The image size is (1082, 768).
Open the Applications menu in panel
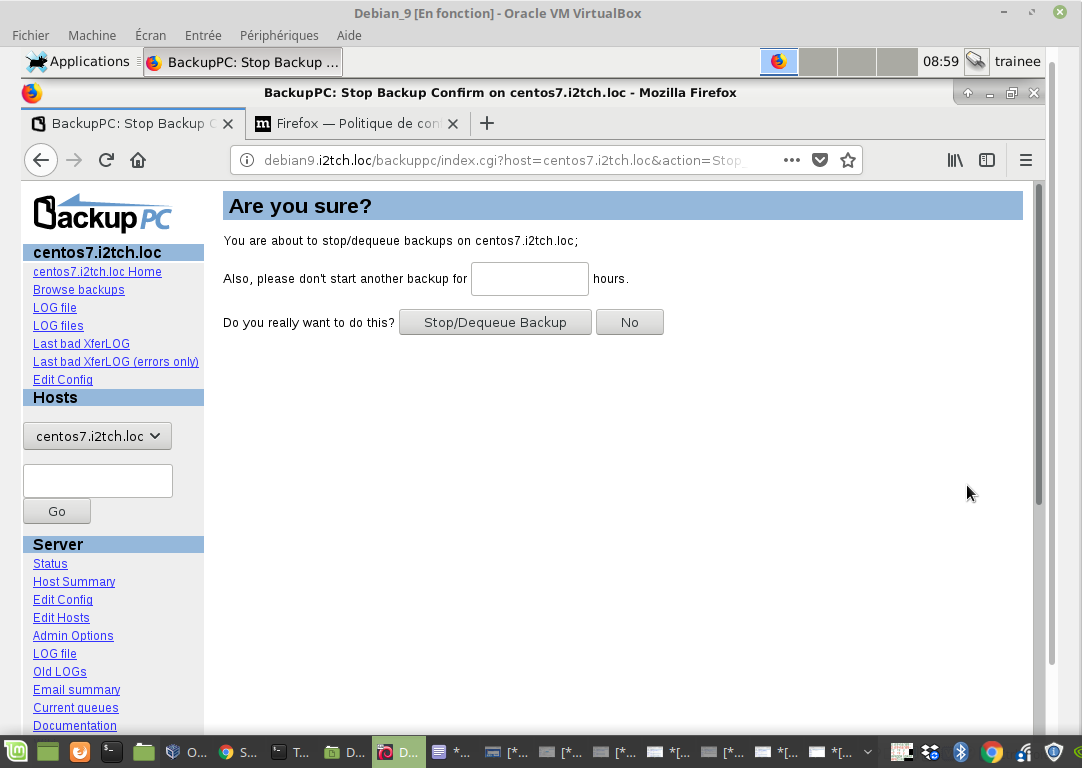[78, 62]
